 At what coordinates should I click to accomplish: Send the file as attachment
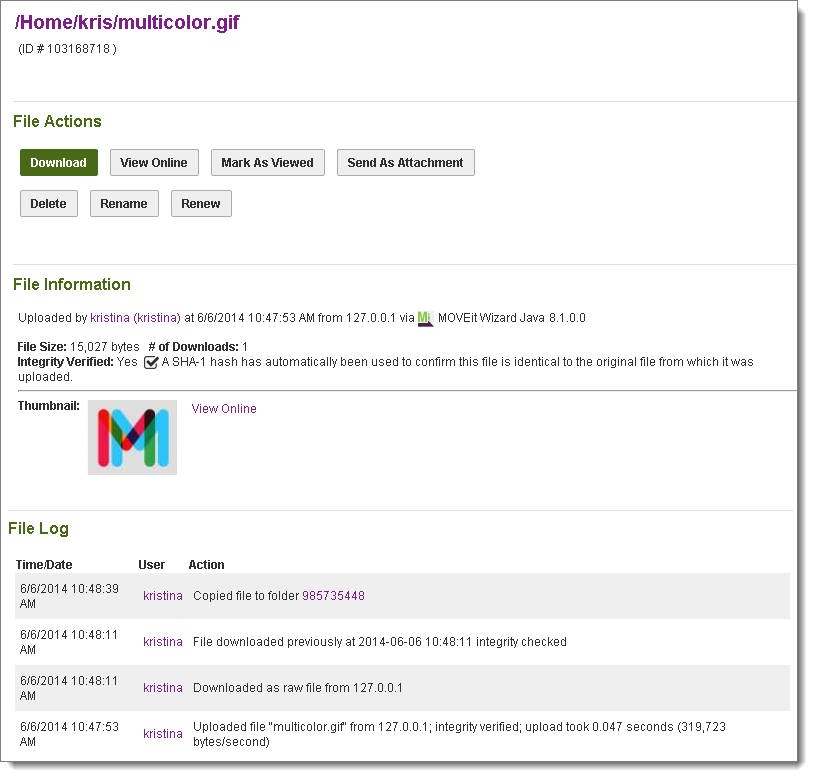(x=405, y=162)
